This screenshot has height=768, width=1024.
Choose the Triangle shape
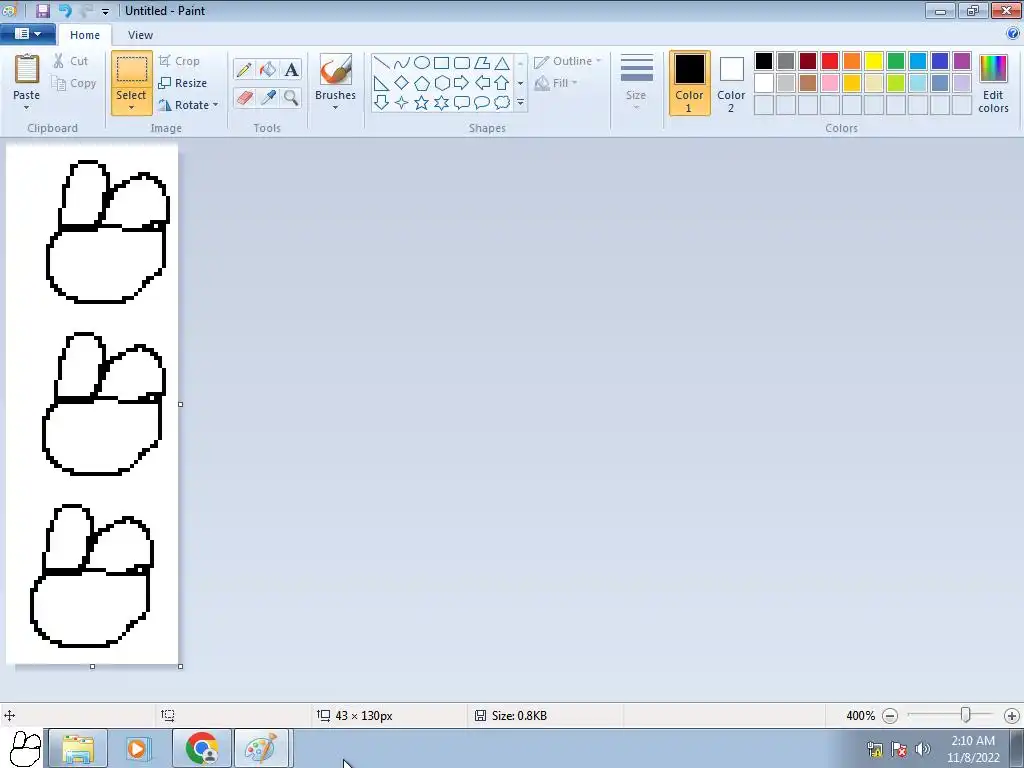point(502,63)
